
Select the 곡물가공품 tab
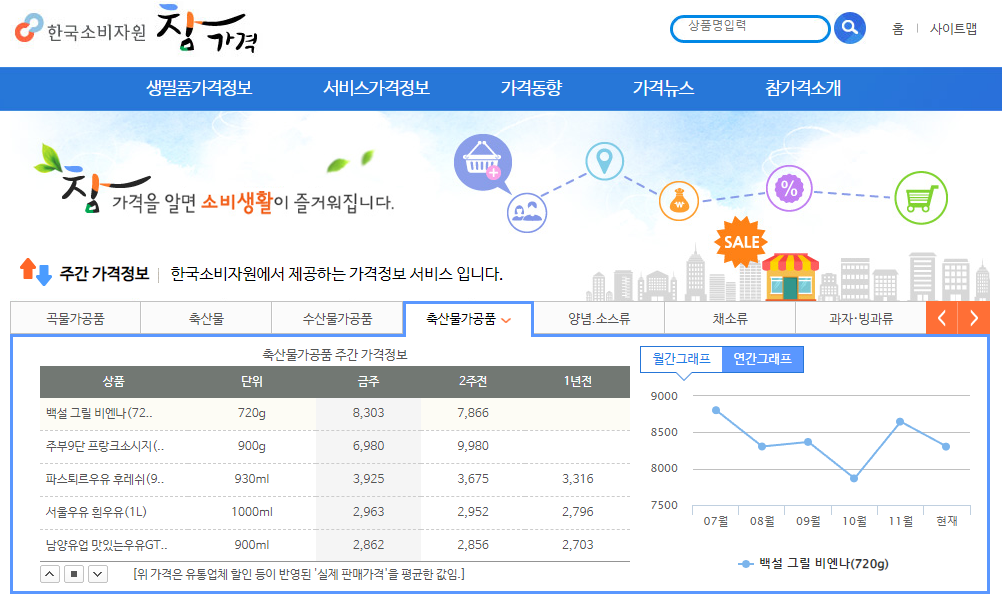75,318
